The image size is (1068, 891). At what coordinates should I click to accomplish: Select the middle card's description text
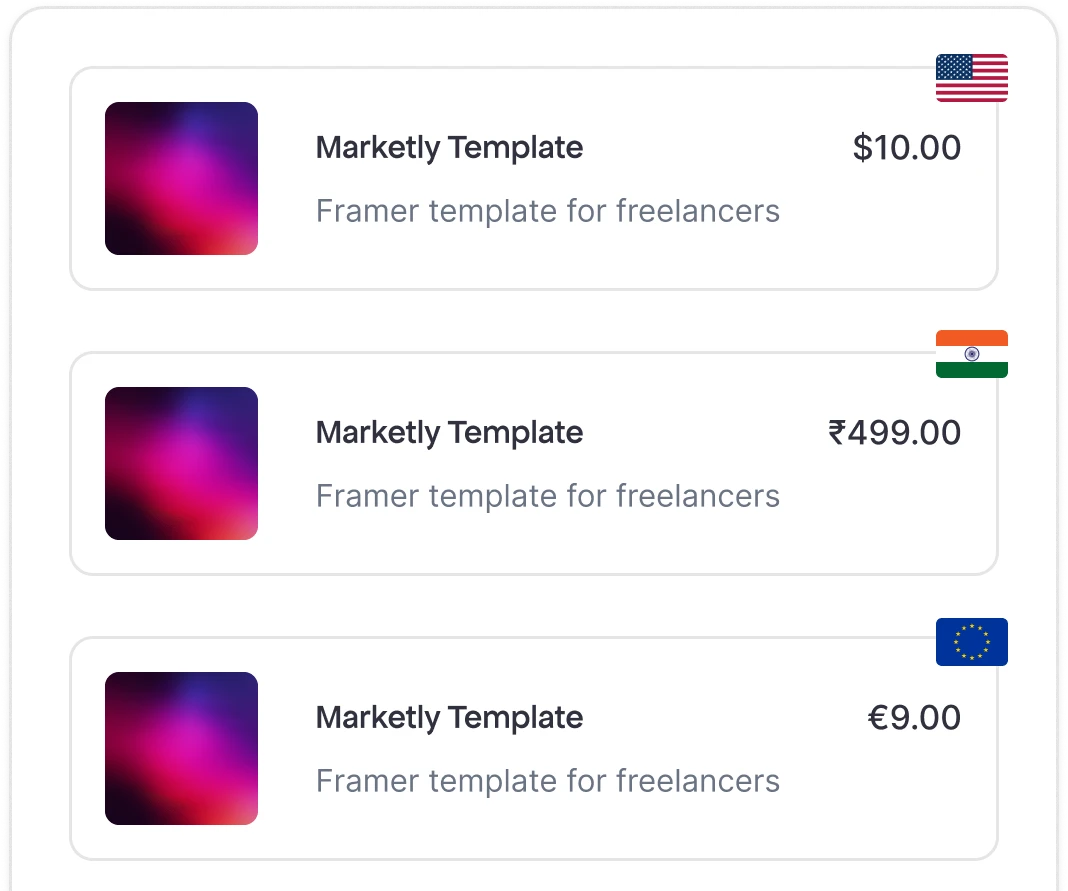547,496
